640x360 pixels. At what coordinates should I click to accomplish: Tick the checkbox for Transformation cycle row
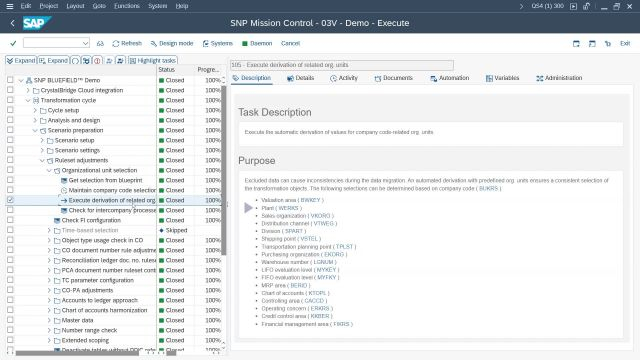pyautogui.click(x=10, y=100)
